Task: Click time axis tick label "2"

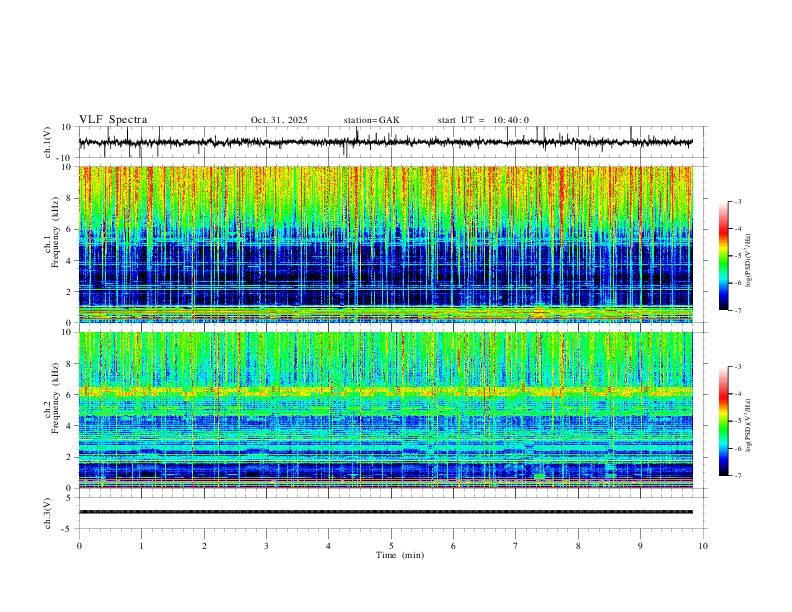Action: tap(204, 546)
